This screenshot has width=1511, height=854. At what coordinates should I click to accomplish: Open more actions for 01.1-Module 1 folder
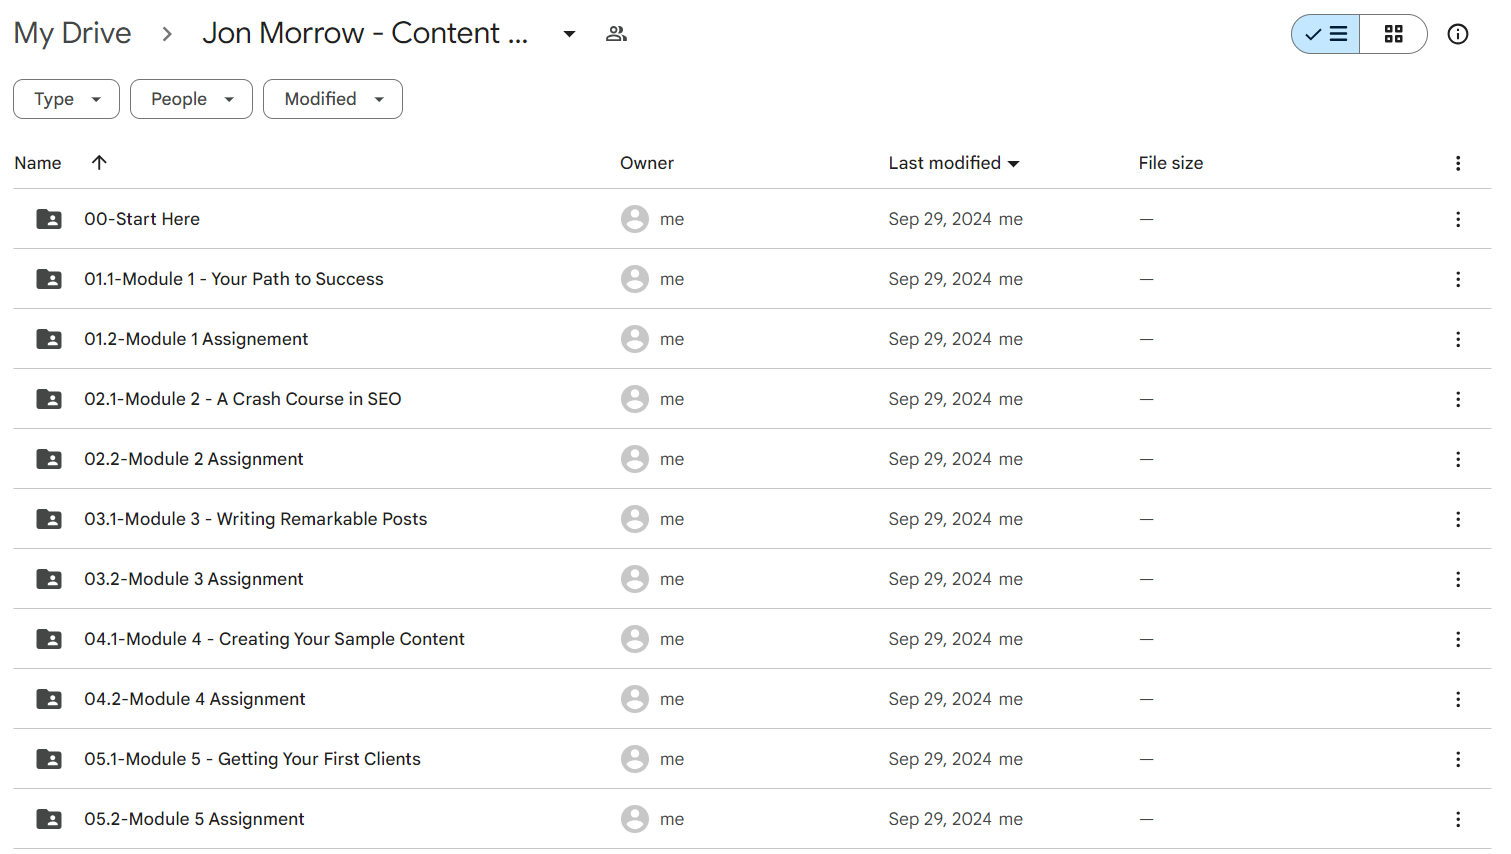pyautogui.click(x=1458, y=279)
